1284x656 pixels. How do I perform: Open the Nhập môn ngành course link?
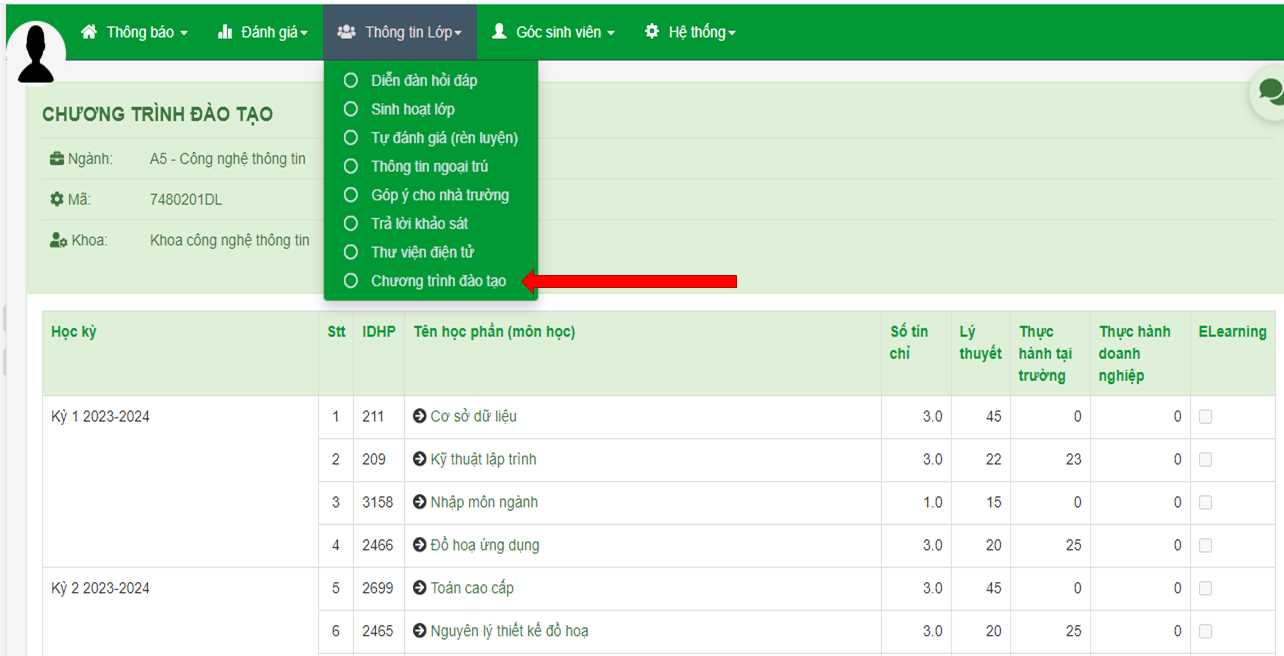[484, 502]
